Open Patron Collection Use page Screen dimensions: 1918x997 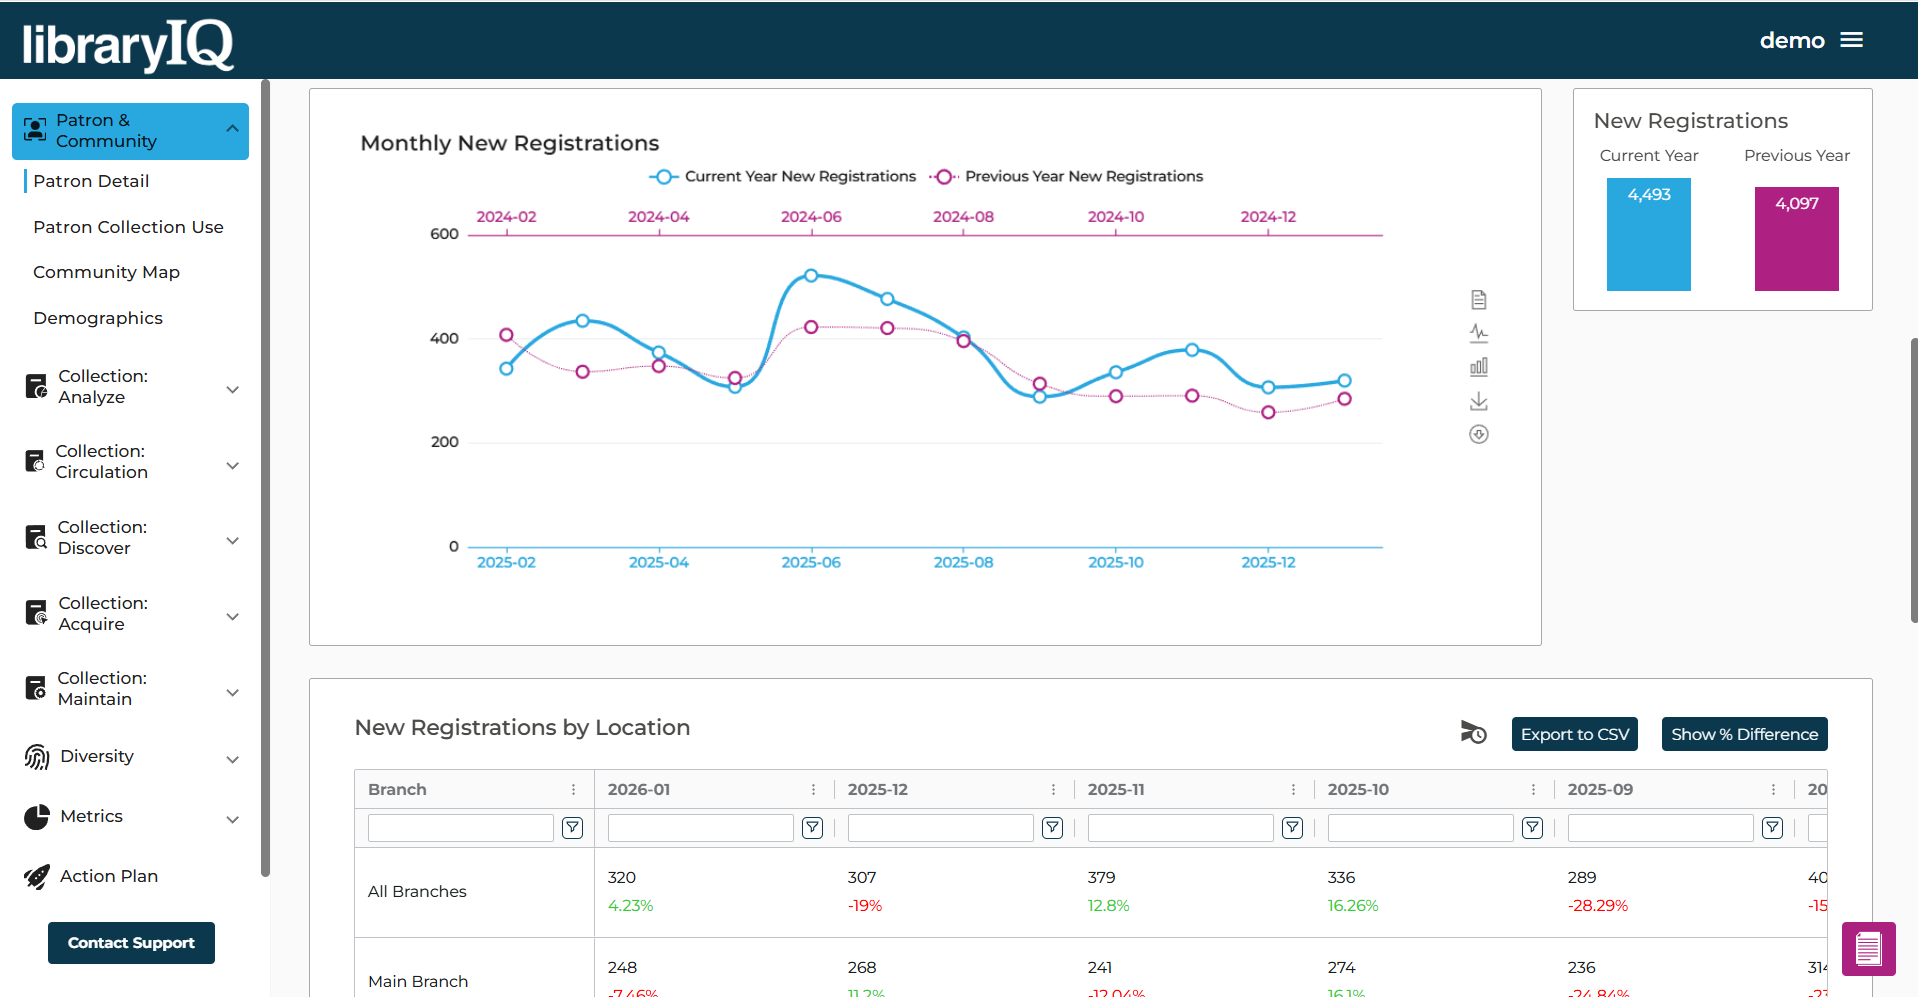pyautogui.click(x=128, y=227)
